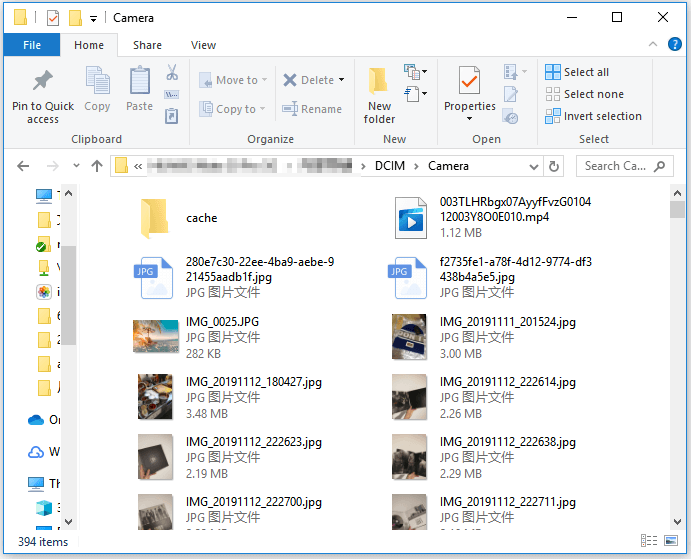The height and width of the screenshot is (559, 691).
Task: Click the Cut scissors icon
Action: click(x=171, y=73)
